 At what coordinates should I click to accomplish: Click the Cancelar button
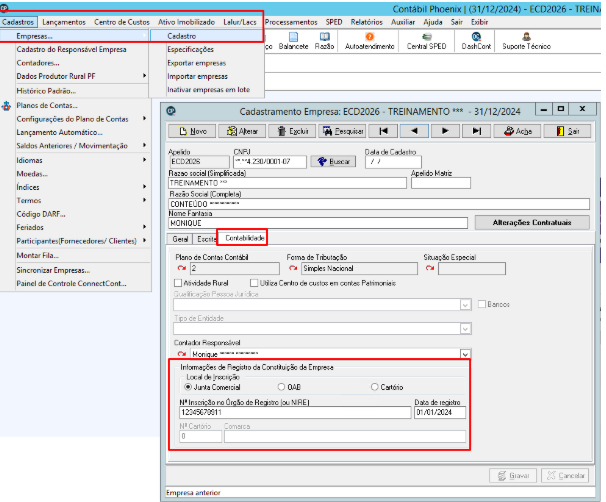click(x=565, y=475)
